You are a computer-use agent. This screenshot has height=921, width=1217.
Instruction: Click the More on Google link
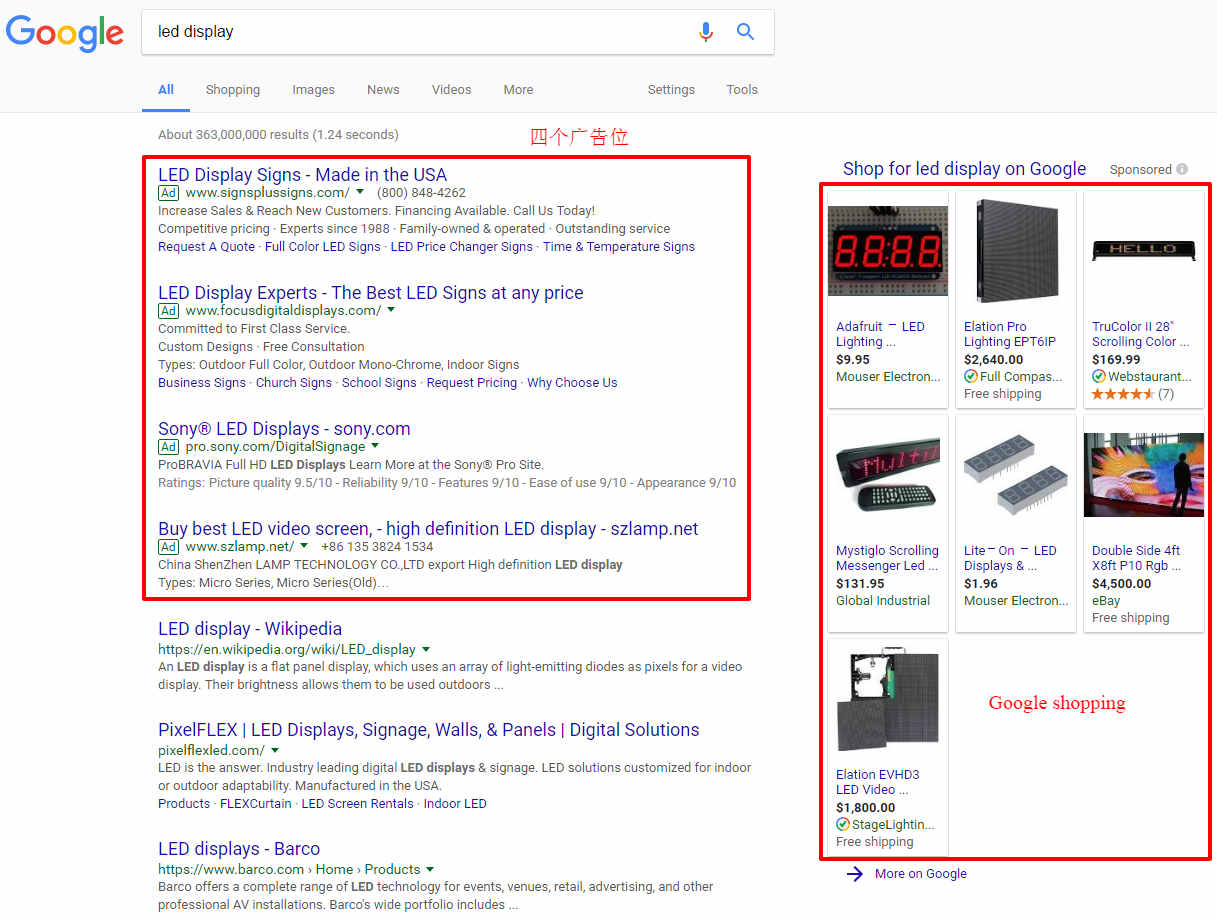tap(920, 873)
